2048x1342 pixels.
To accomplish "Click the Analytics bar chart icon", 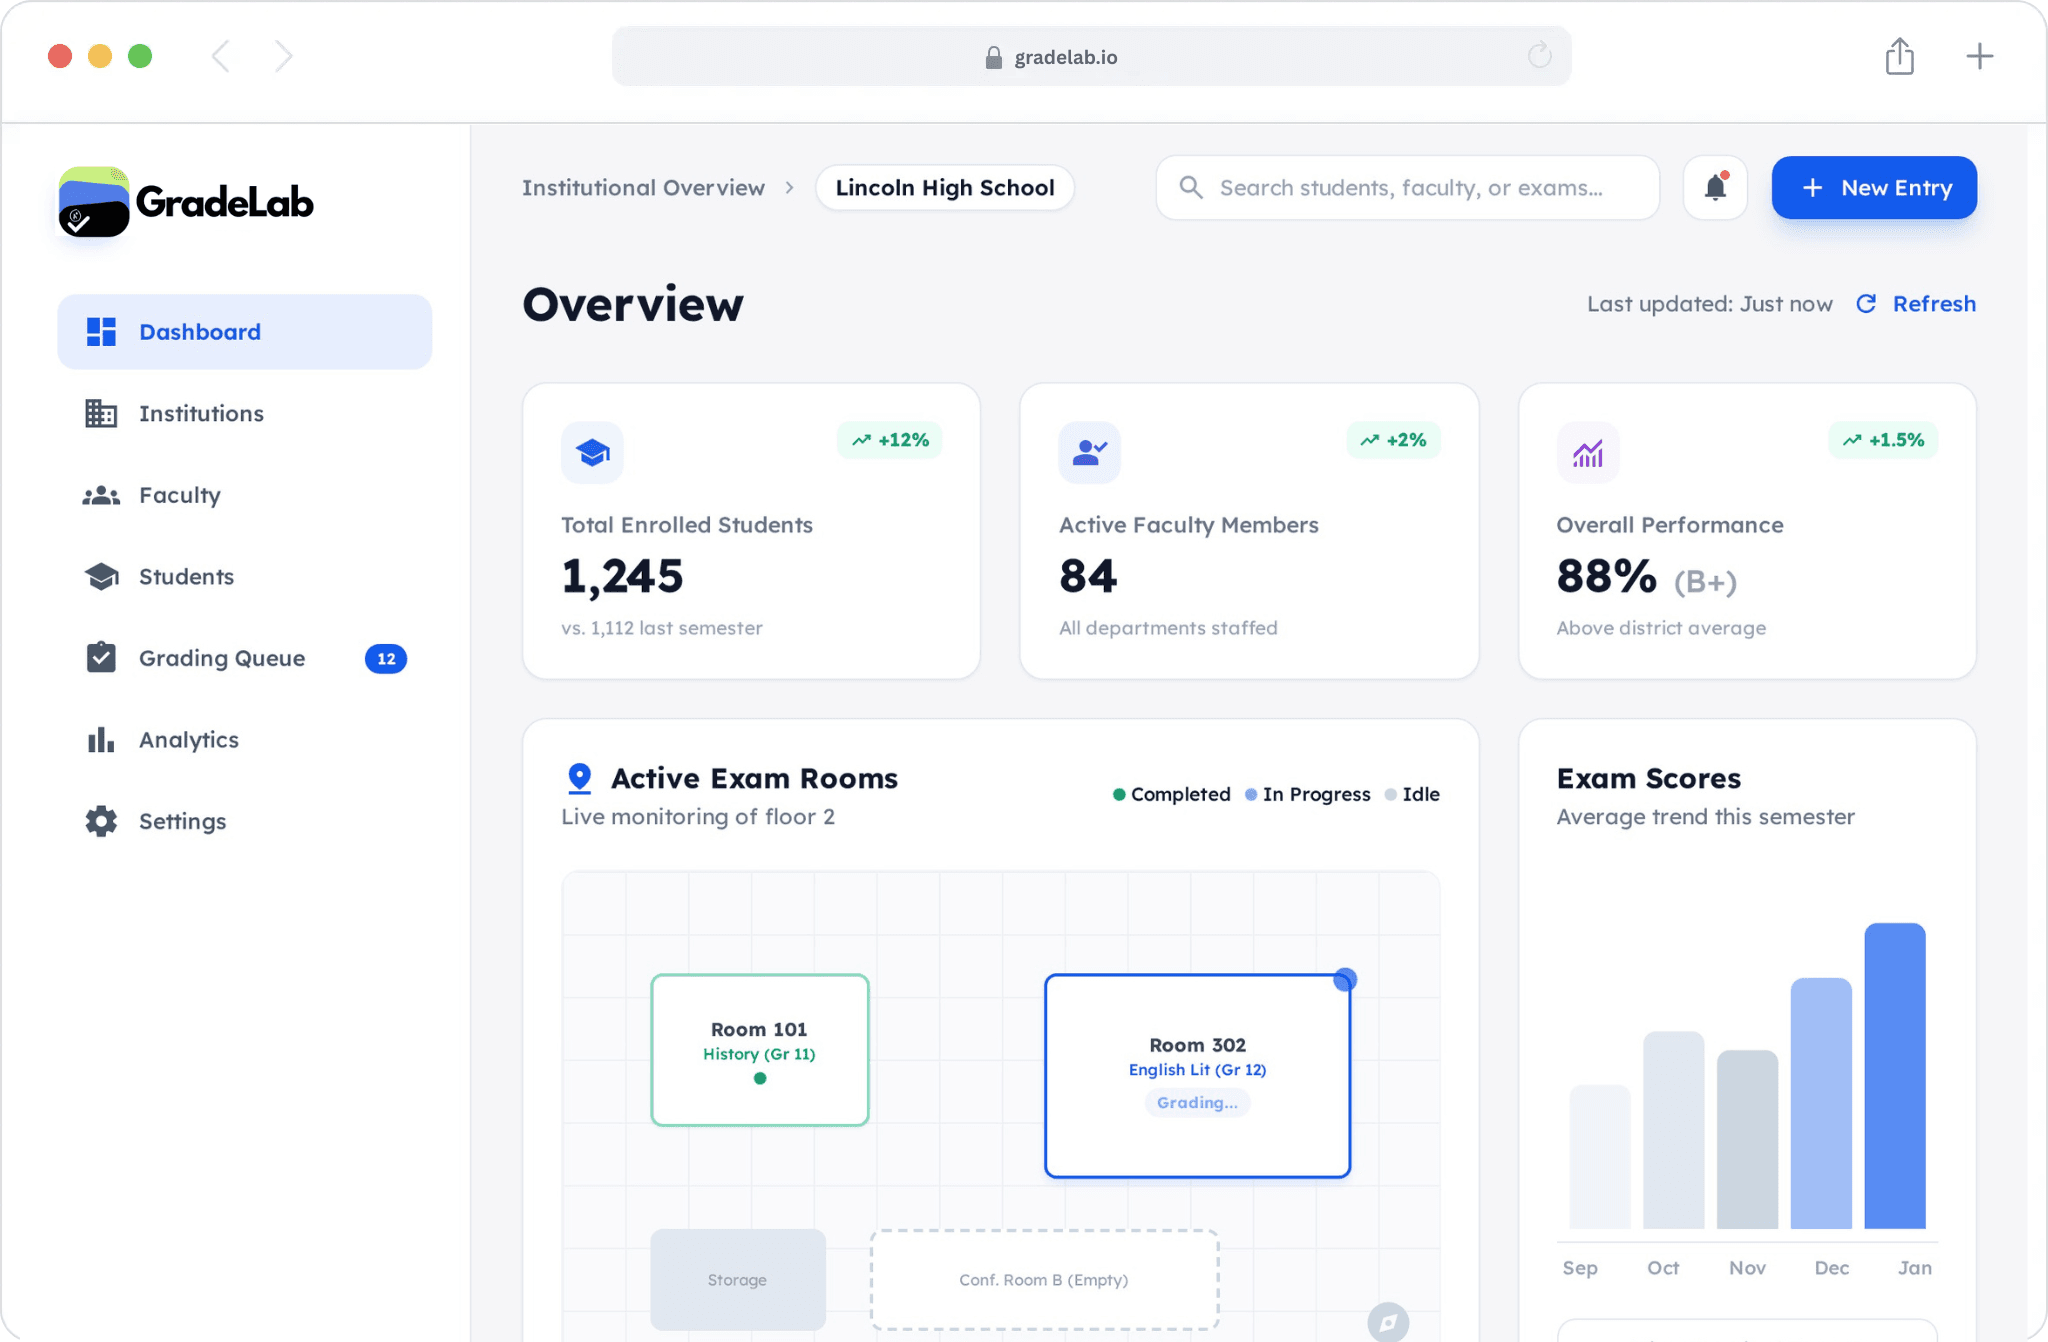I will [101, 740].
